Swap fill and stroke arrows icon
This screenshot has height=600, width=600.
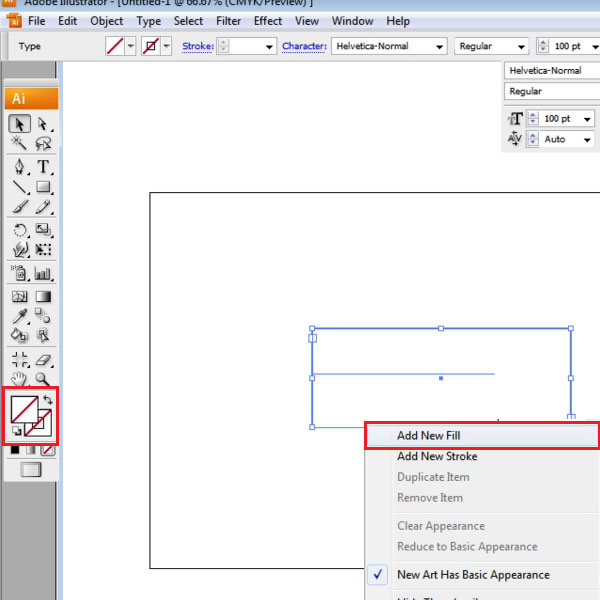pos(48,400)
